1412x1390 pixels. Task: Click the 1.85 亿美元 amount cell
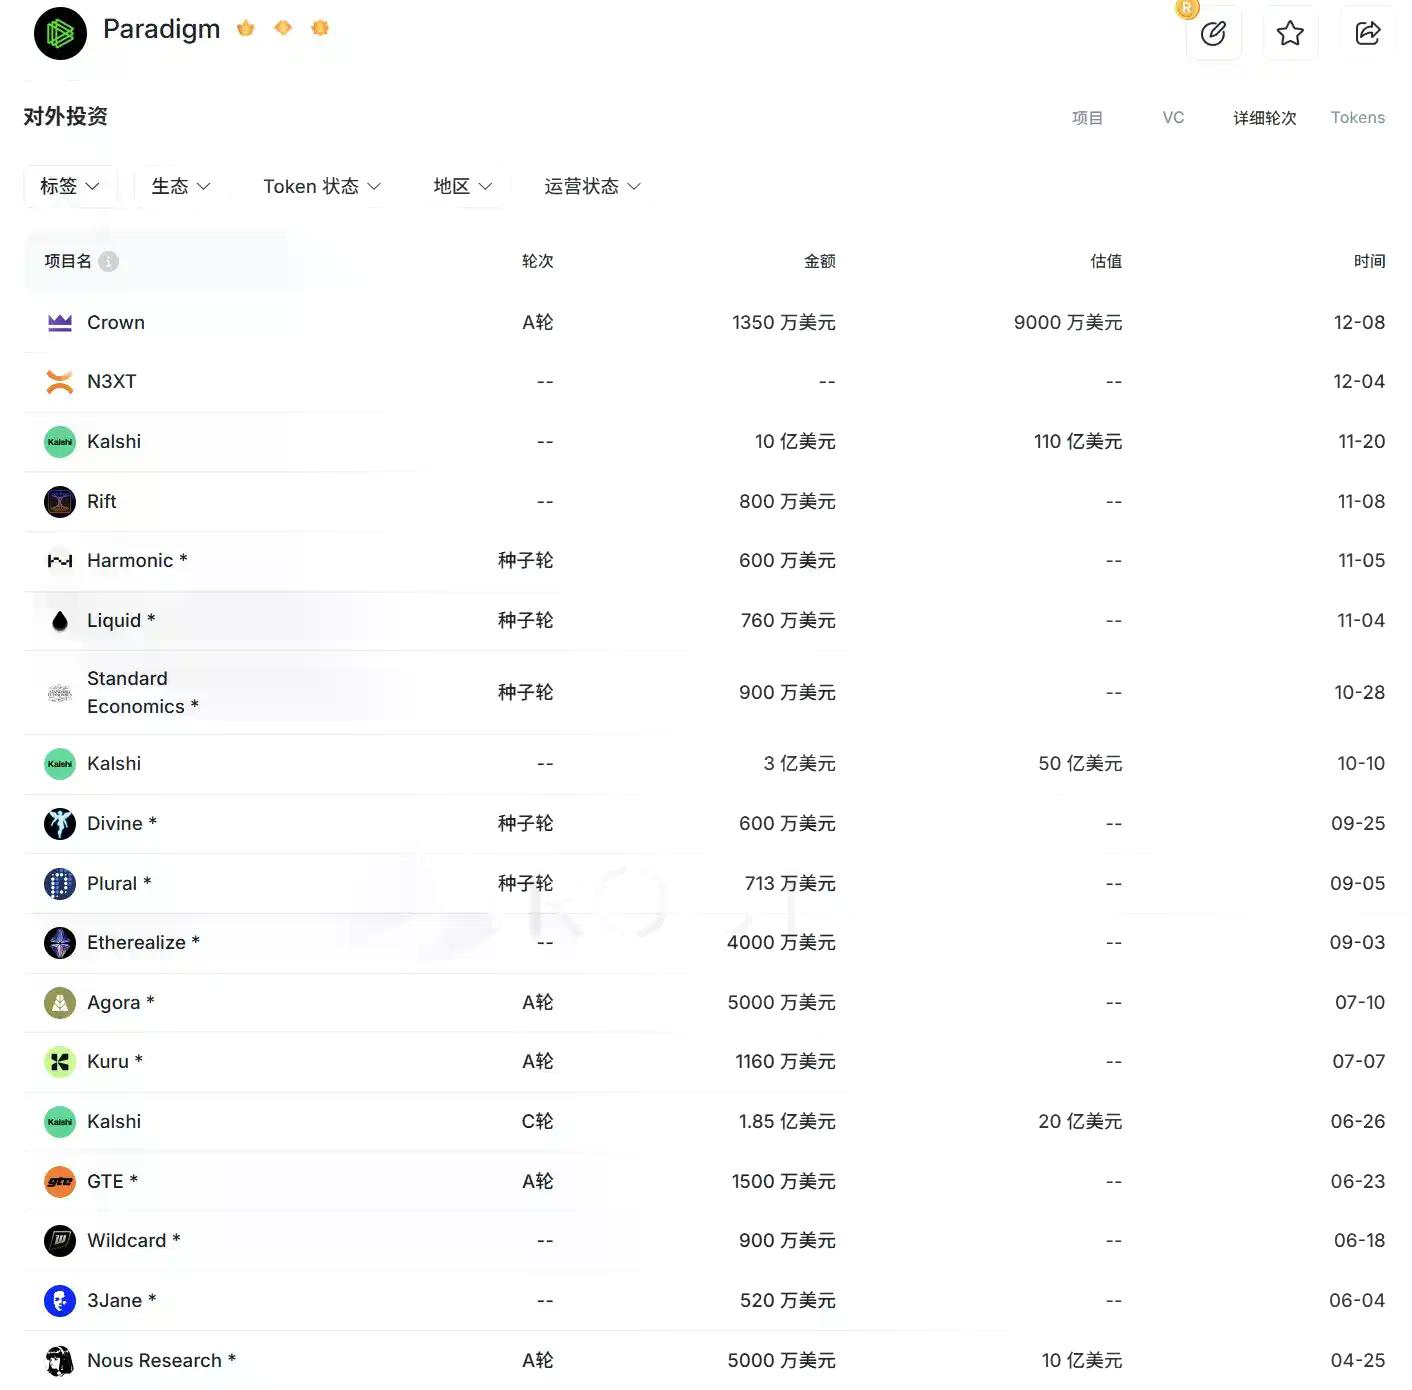click(x=786, y=1121)
